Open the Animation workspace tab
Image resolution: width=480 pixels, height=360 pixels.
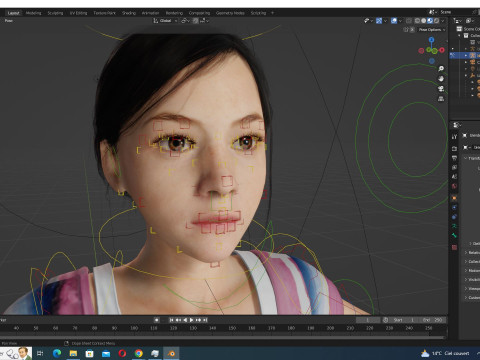(x=150, y=13)
